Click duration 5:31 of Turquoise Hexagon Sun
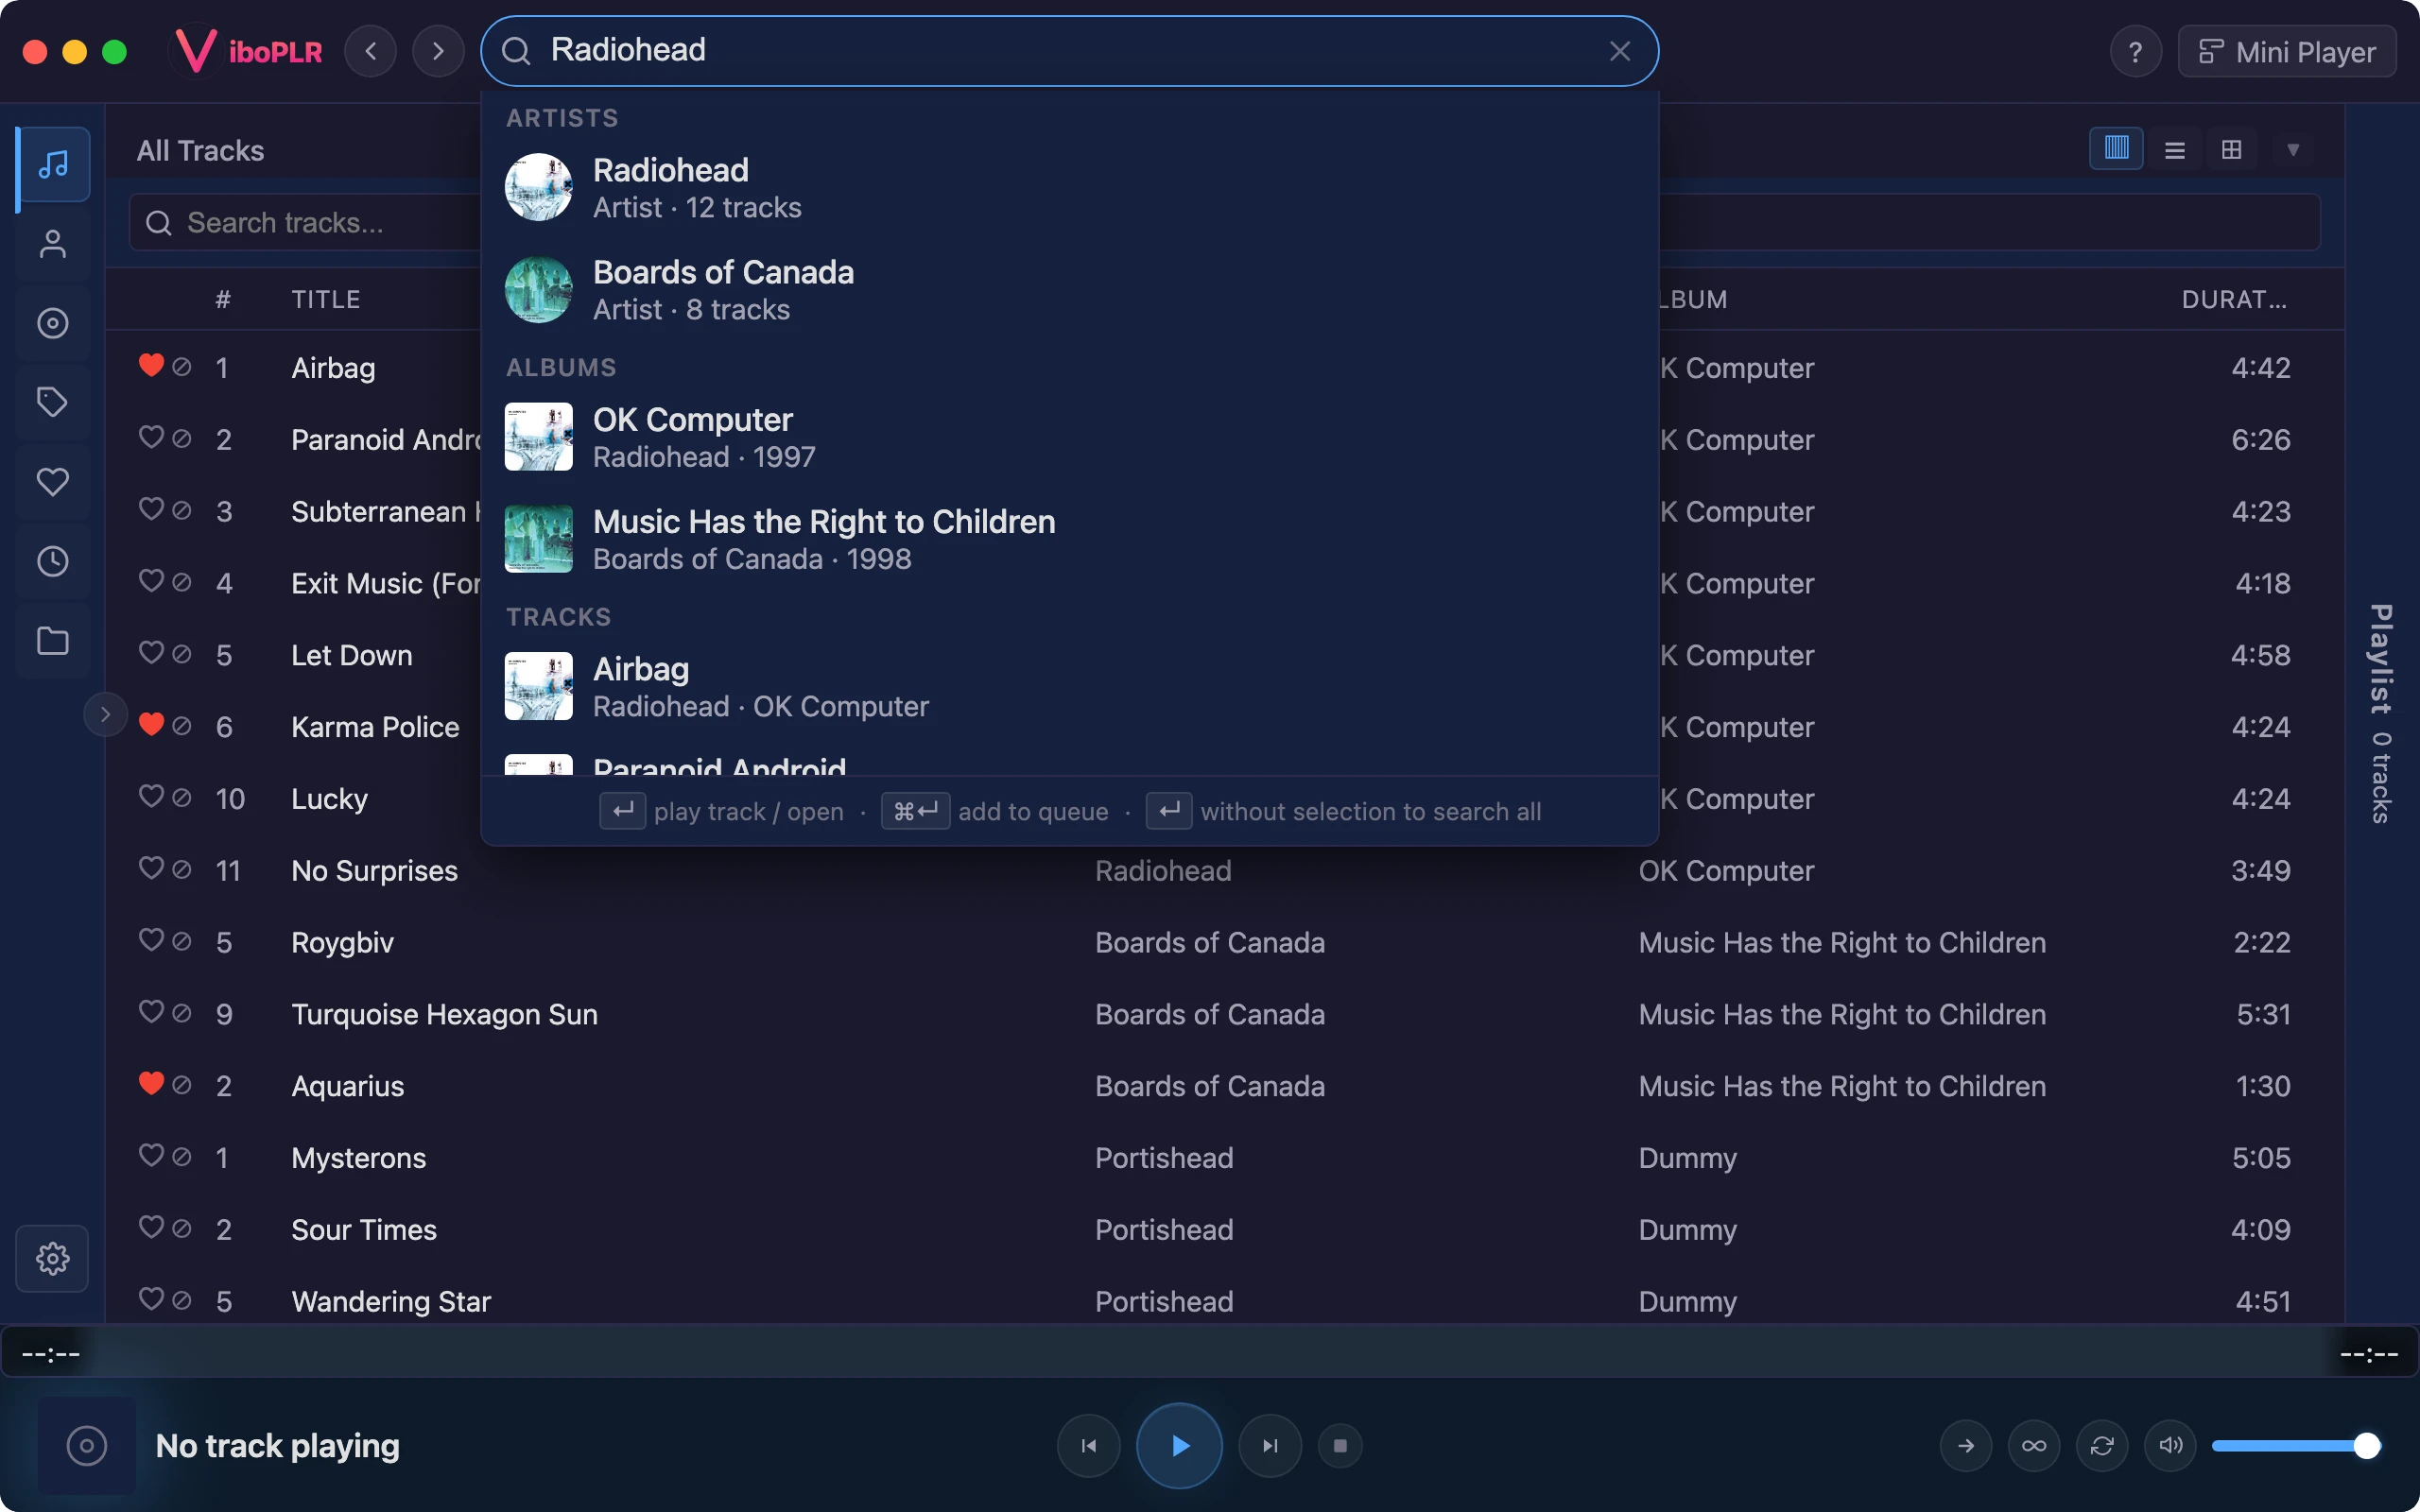The image size is (2420, 1512). [x=2263, y=1014]
